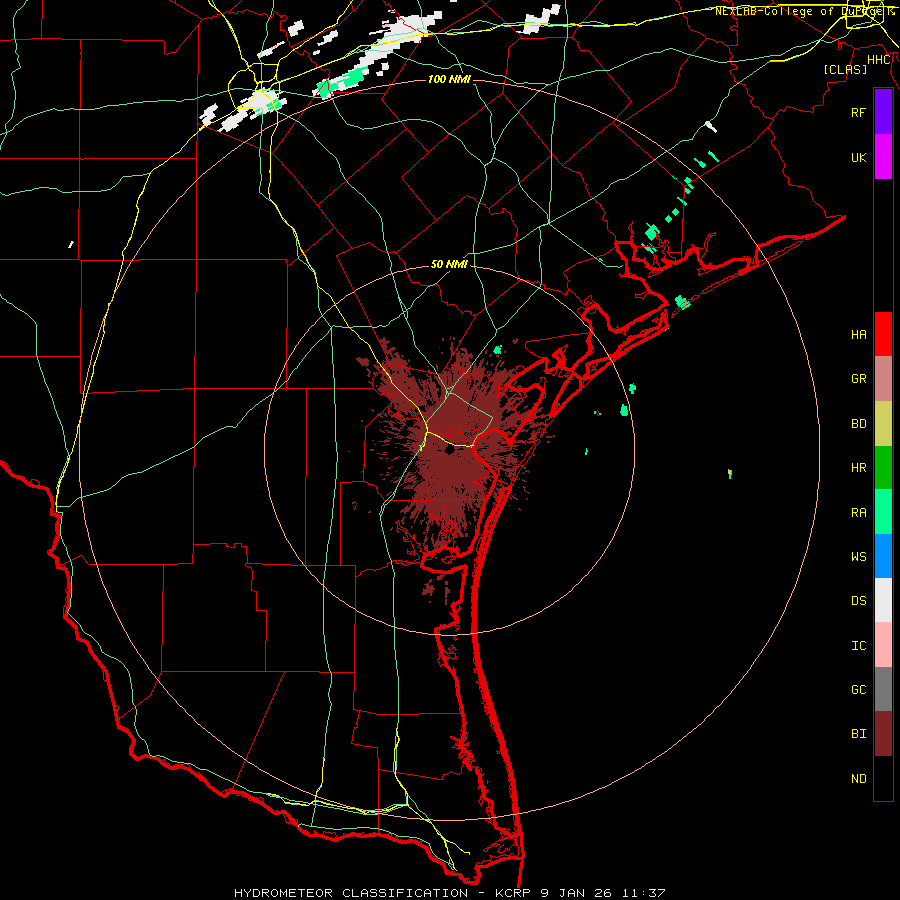
Task: Select the HR legend label
Action: 858,468
